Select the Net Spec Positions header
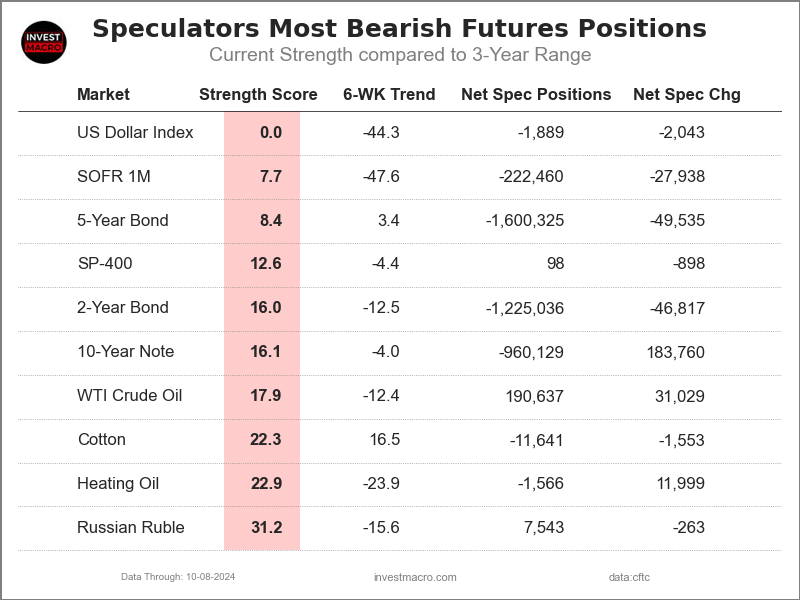The image size is (800, 600). click(x=536, y=95)
